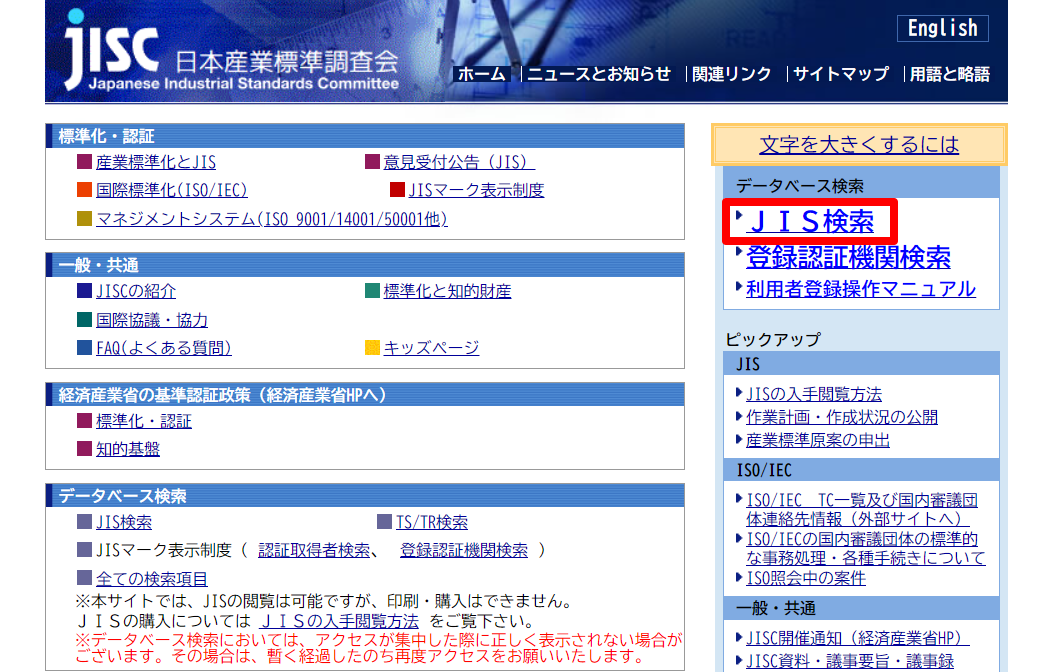
Task: Click red square beside JISマーク表示制度
Action: click(x=397, y=190)
